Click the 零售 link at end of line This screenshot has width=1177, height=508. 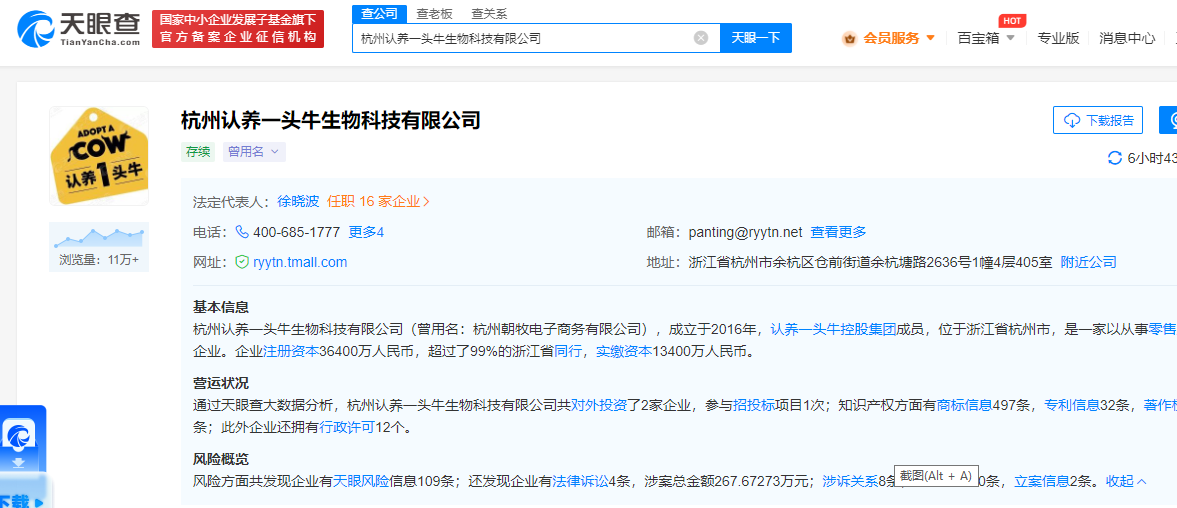[1163, 329]
